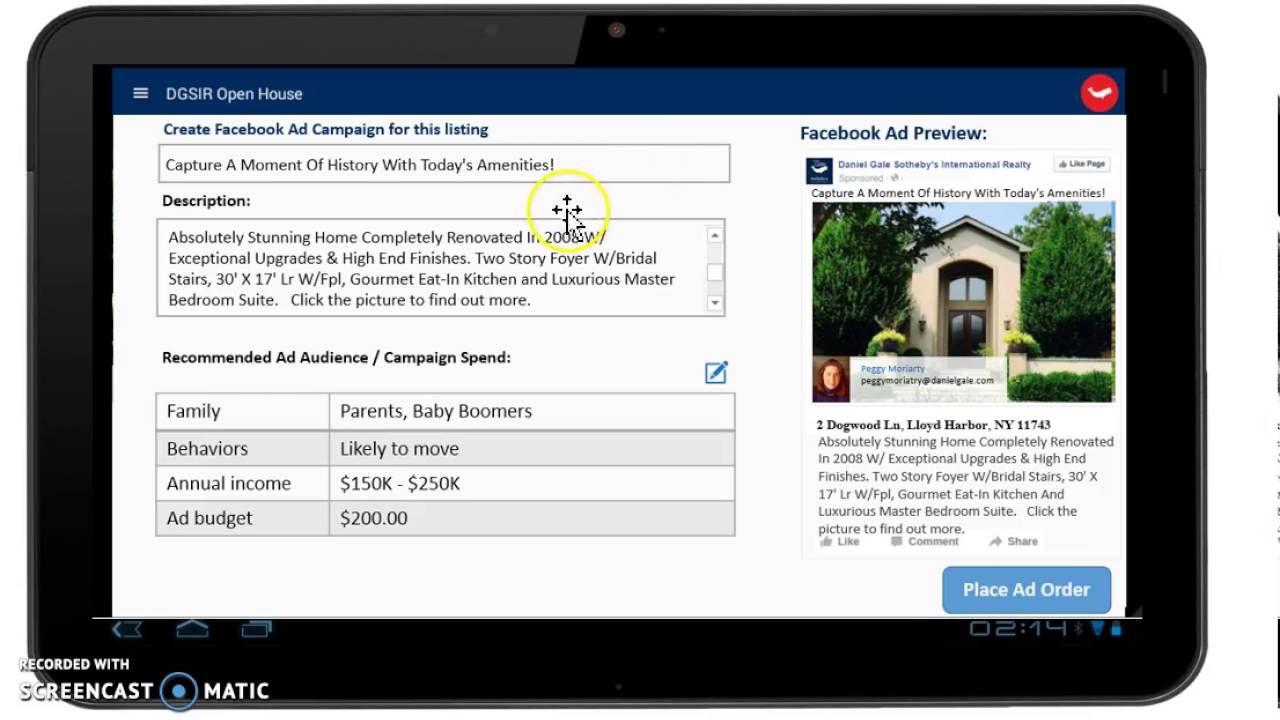This screenshot has height=720, width=1280.
Task: Click the 'Facebook Ad Preview:' heading
Action: pos(893,133)
